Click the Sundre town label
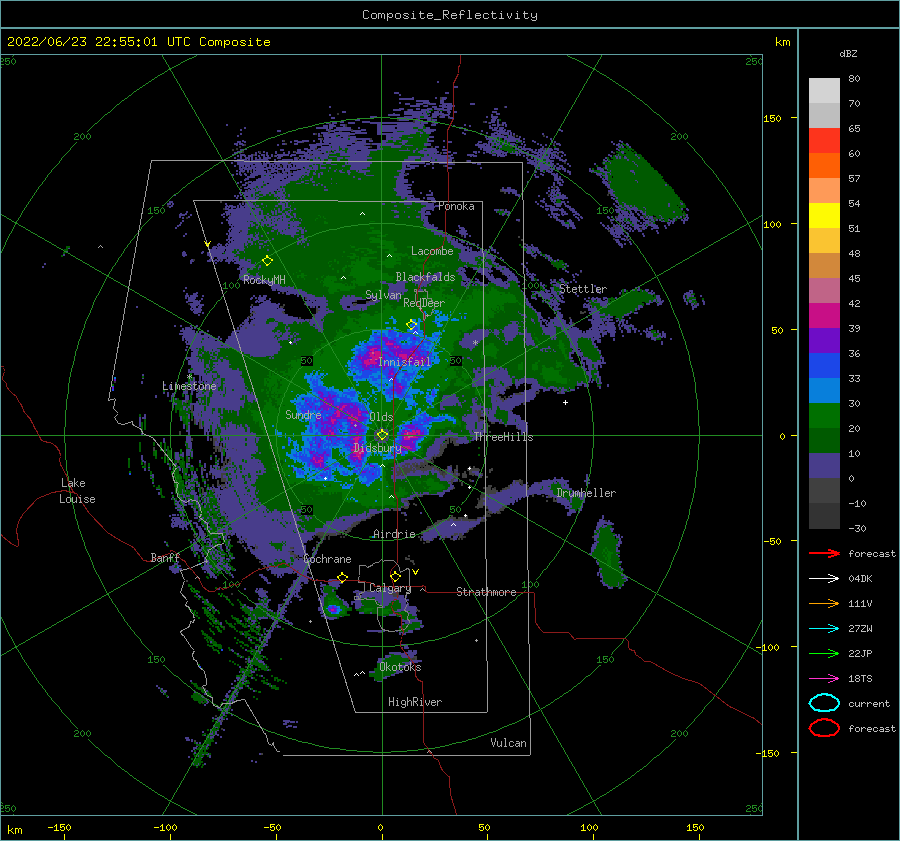Image resolution: width=900 pixels, height=841 pixels. [303, 415]
